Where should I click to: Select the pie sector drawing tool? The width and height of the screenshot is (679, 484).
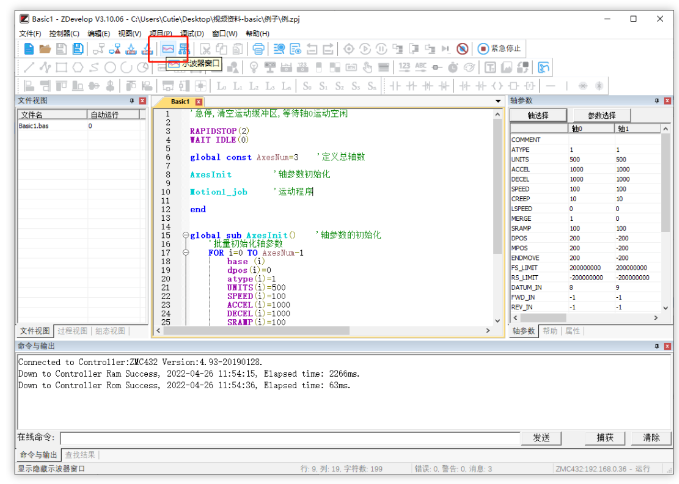pyautogui.click(x=142, y=67)
